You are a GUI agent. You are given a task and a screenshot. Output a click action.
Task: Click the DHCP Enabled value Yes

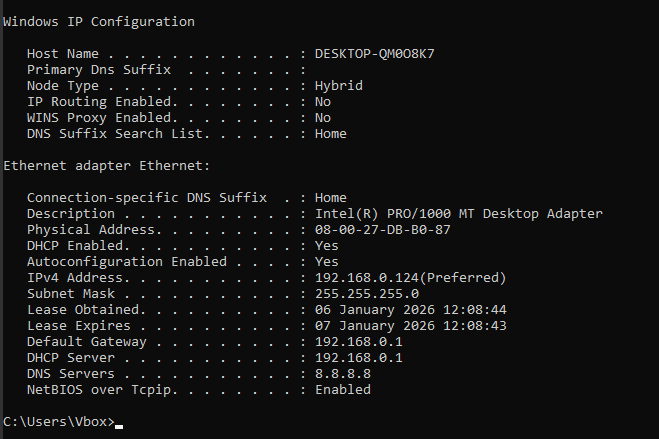coord(327,245)
